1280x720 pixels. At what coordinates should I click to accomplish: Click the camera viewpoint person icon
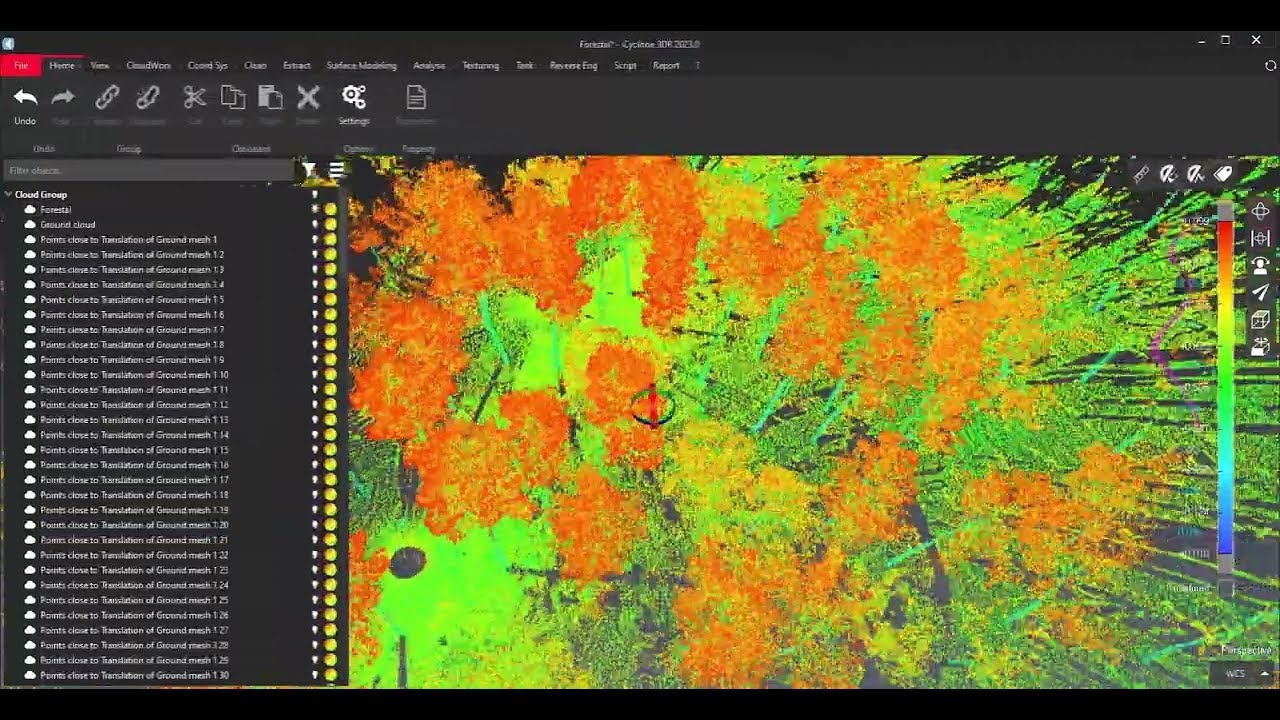(1260, 265)
